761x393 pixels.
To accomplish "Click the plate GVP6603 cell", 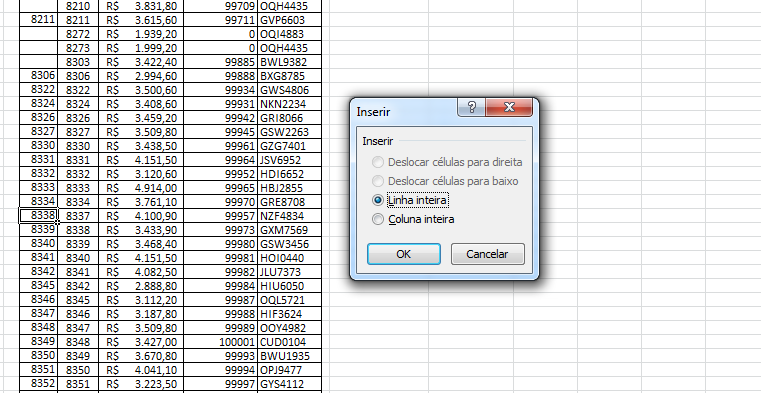I will (289, 20).
